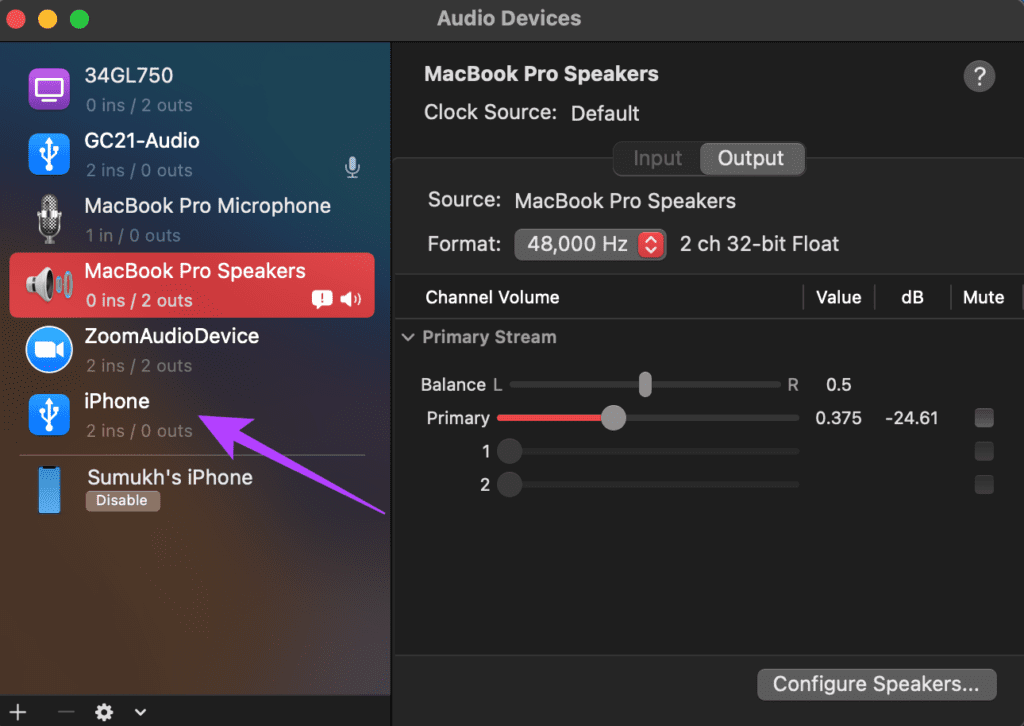Click the alert sound badge on MacBook Pro Speakers
Viewport: 1024px width, 726px height.
tap(322, 299)
